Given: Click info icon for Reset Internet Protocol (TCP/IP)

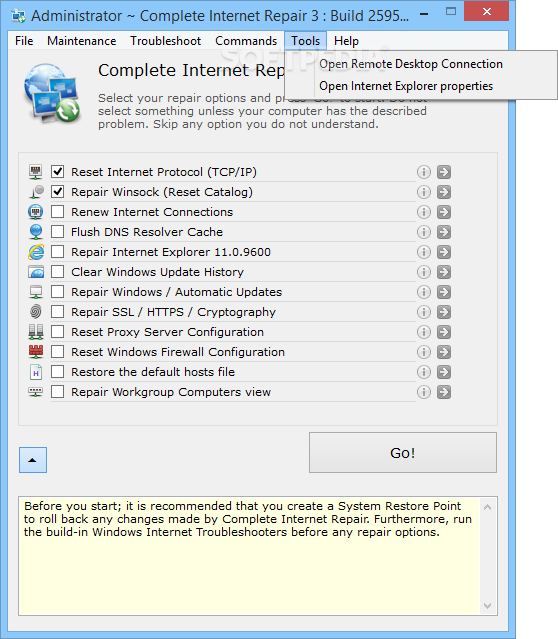Looking at the screenshot, I should coord(423,172).
